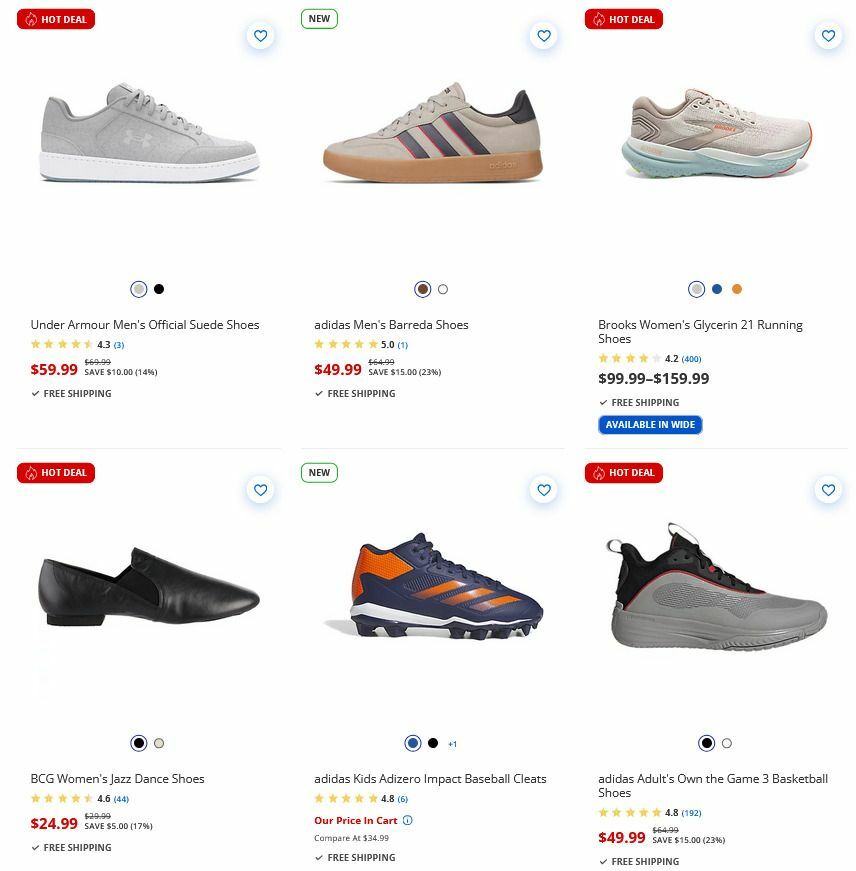Open adidas Barreda Shoes product image

432,140
